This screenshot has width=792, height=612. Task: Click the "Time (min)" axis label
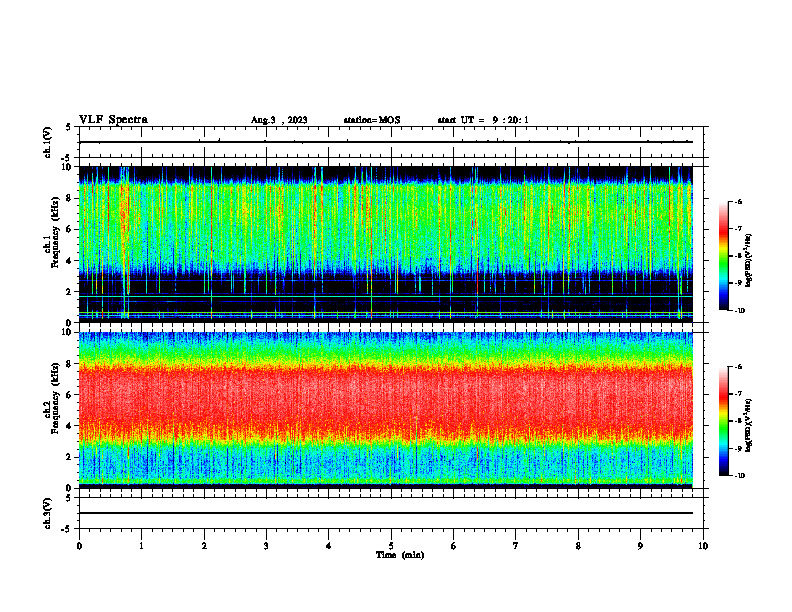pyautogui.click(x=400, y=555)
